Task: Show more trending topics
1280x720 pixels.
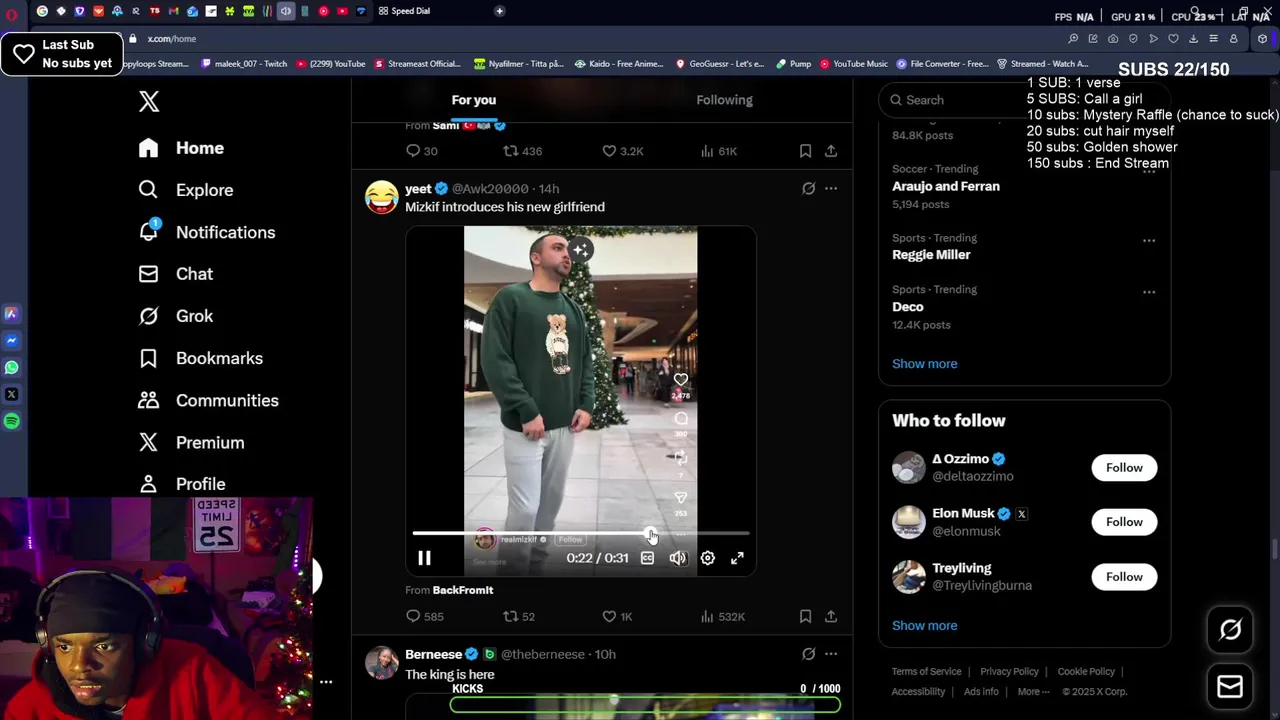Action: [x=924, y=364]
